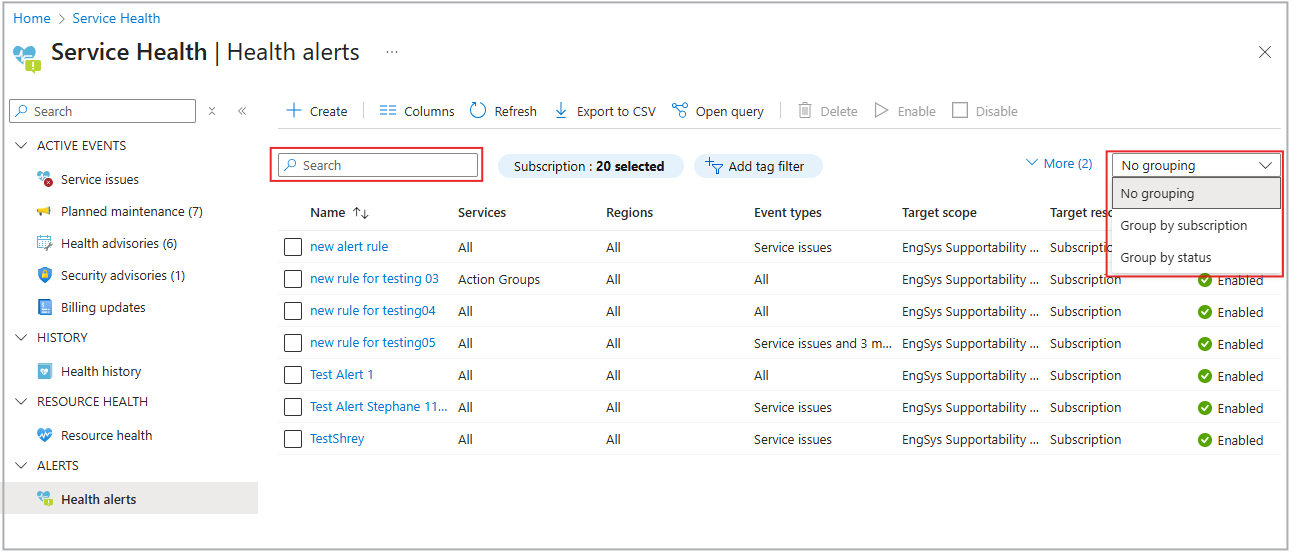Click the Export to CSV download icon
This screenshot has width=1292, height=558.
pos(561,111)
